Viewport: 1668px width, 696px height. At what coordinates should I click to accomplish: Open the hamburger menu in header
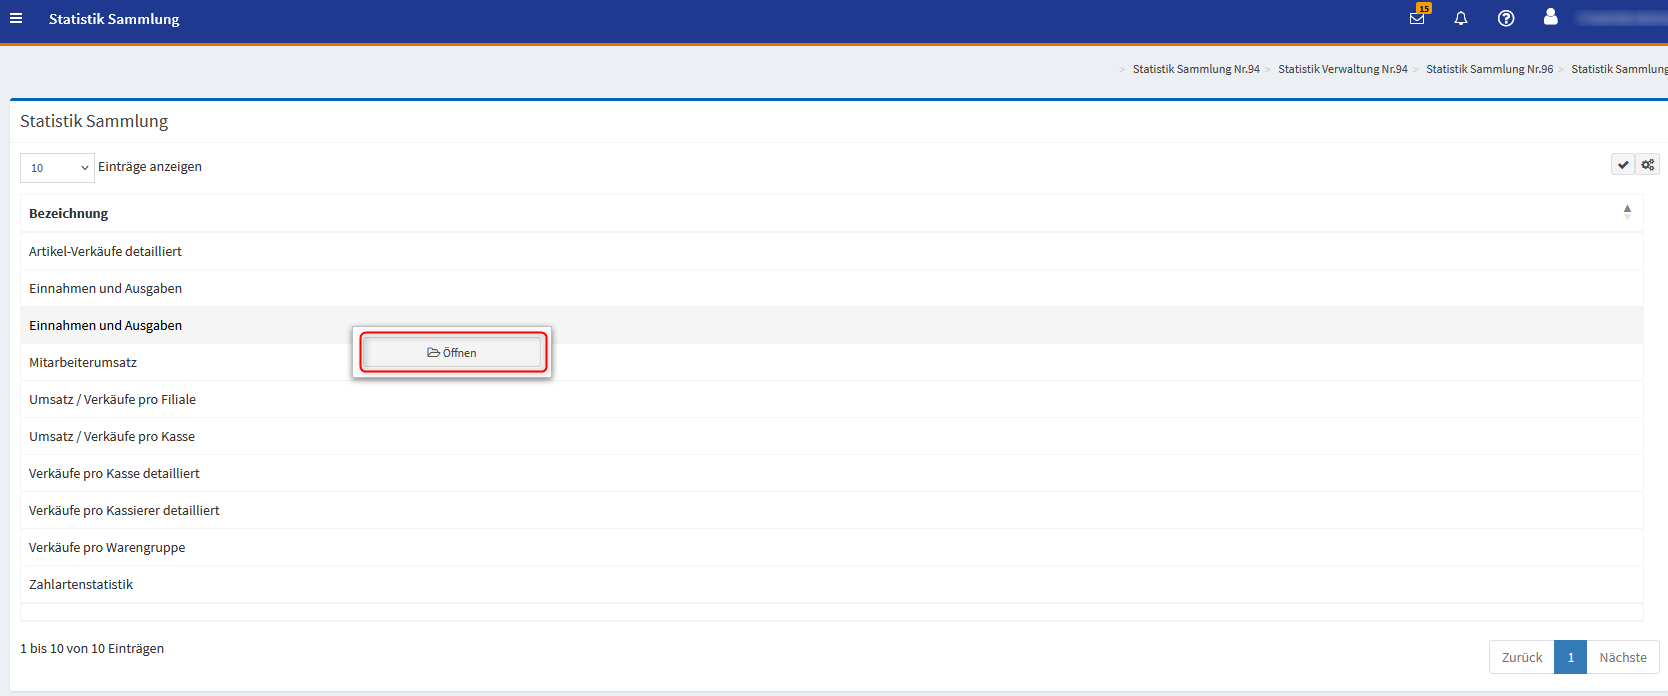tap(16, 19)
